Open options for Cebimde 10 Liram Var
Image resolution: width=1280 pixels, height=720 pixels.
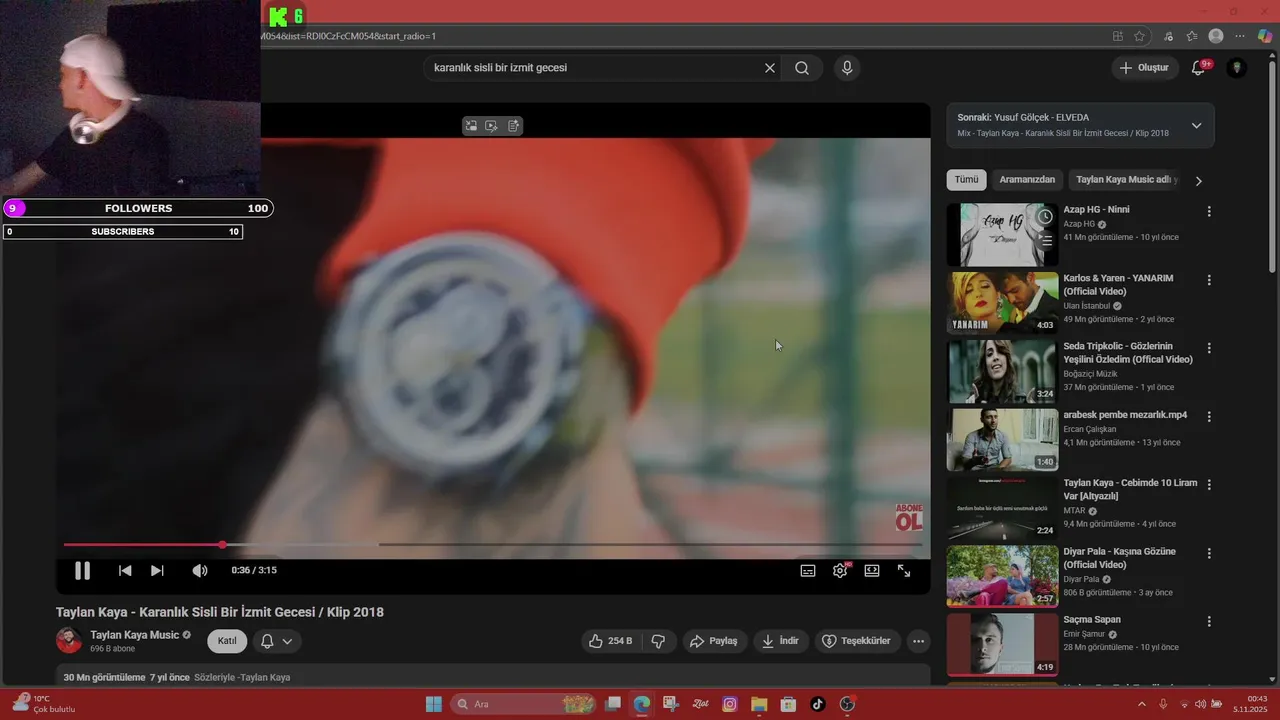[1209, 484]
